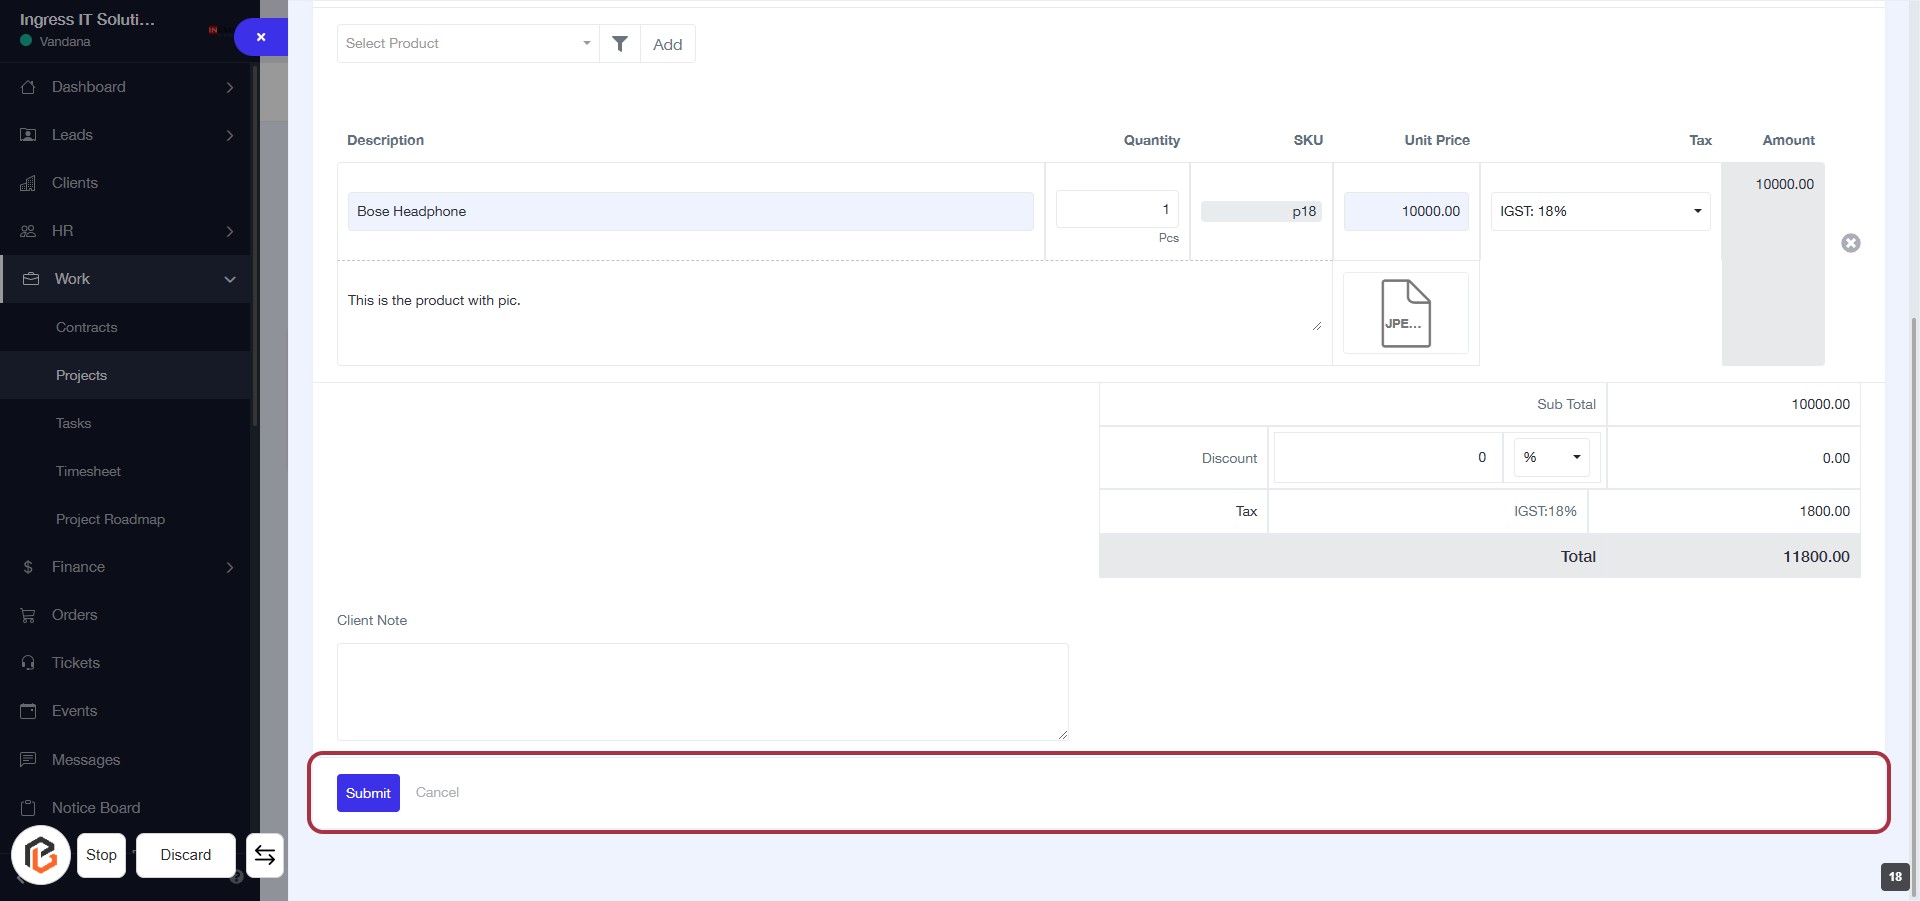Open Timesheet from Work submenu
Image resolution: width=1920 pixels, height=901 pixels.
click(88, 471)
